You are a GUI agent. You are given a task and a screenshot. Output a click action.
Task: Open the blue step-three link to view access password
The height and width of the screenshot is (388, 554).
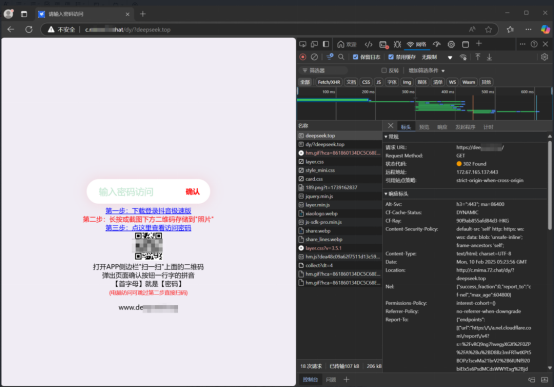click(x=148, y=228)
